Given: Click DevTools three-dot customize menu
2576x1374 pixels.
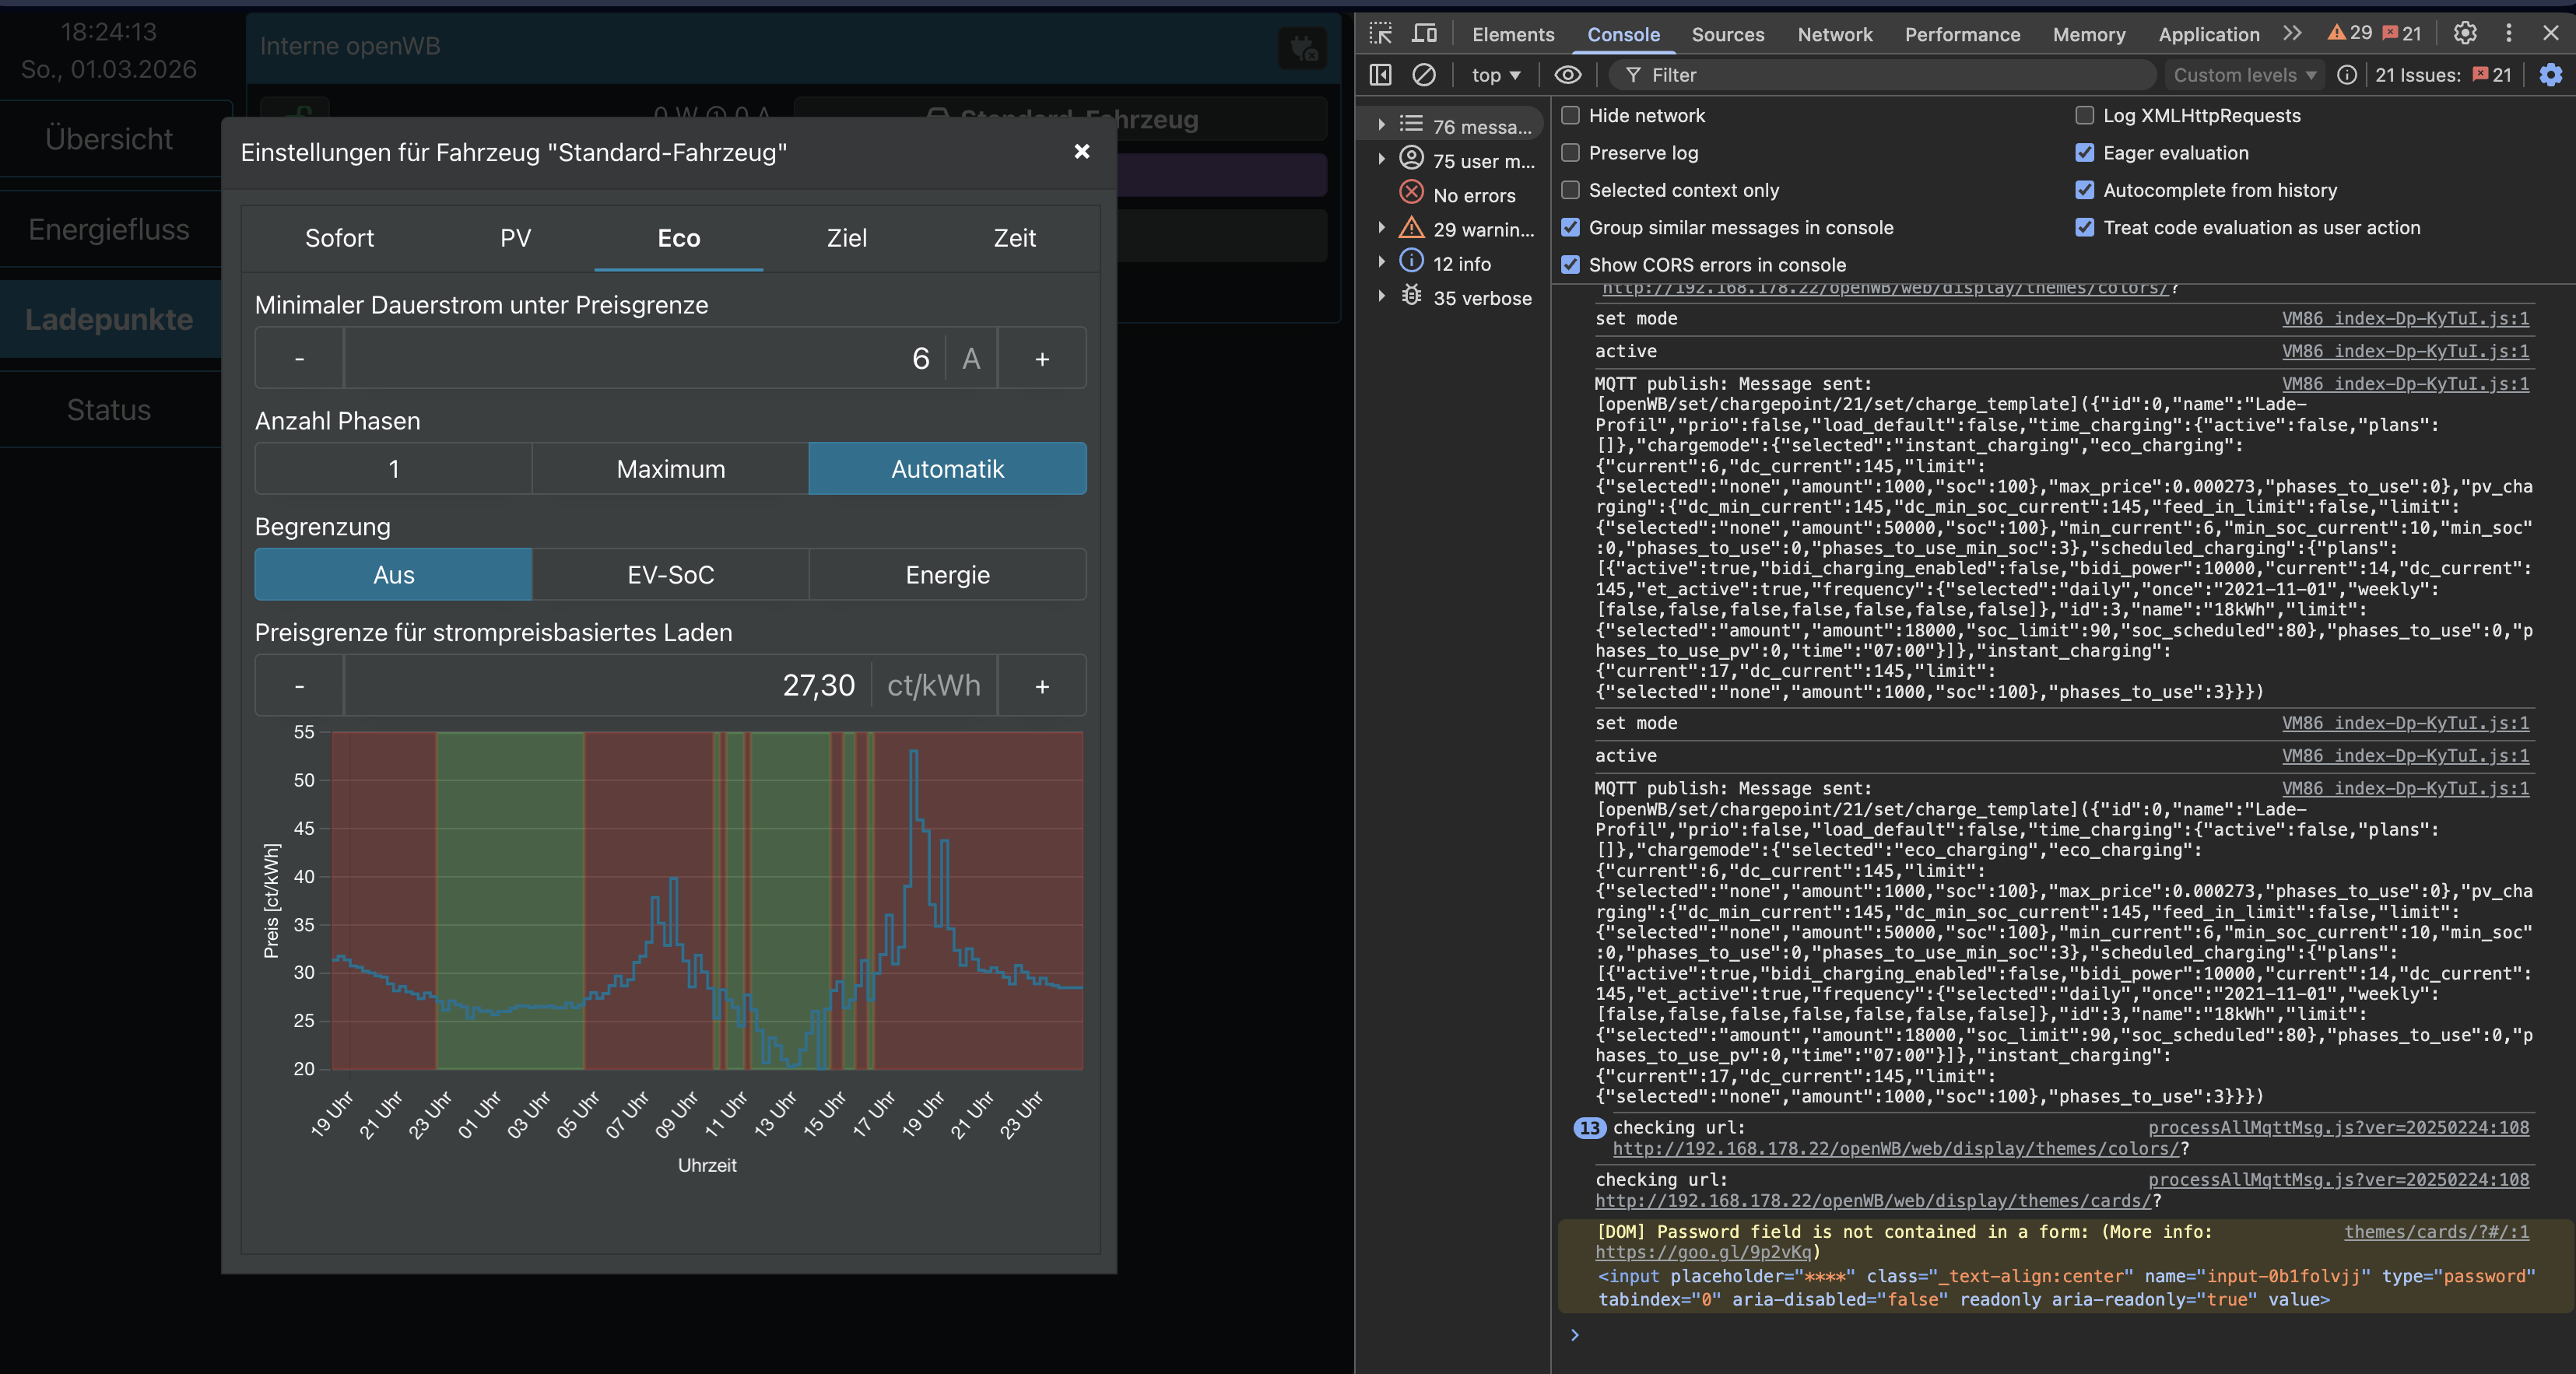Looking at the screenshot, I should (x=2508, y=33).
